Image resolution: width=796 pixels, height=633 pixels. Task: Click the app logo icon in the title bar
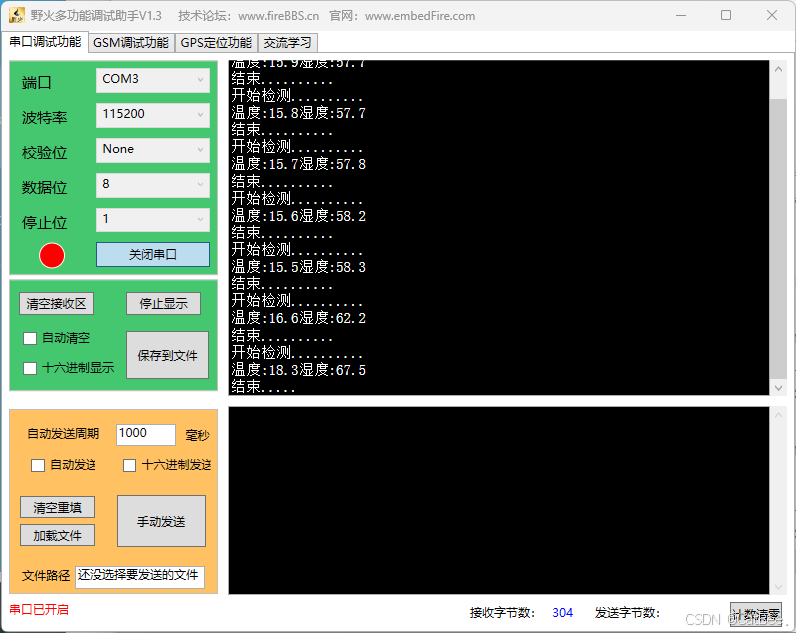17,16
